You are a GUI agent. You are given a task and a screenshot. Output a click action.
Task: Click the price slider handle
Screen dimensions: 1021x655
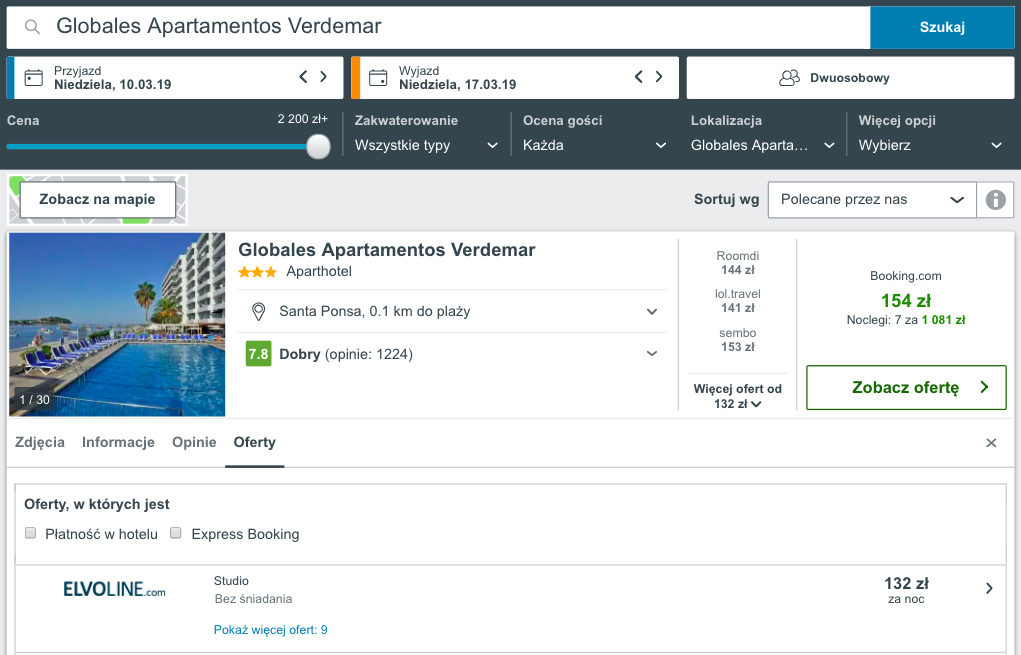(x=318, y=146)
